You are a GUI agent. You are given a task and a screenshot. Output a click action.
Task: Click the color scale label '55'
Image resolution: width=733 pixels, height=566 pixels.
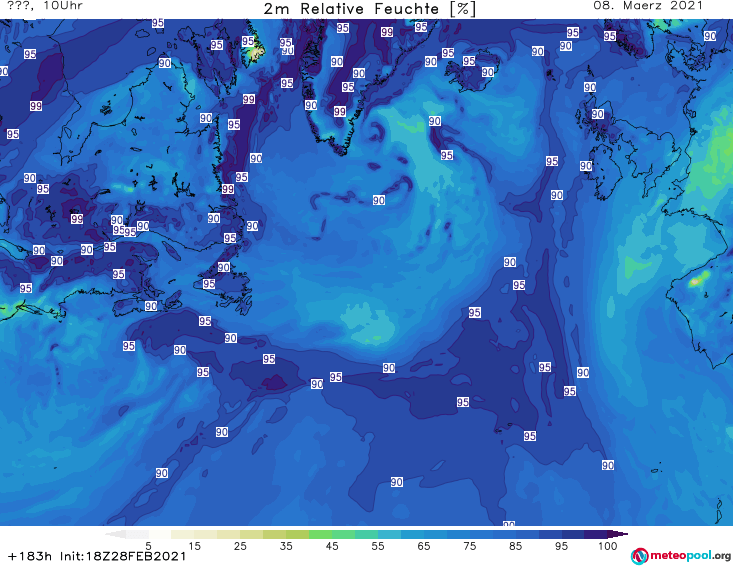(378, 546)
